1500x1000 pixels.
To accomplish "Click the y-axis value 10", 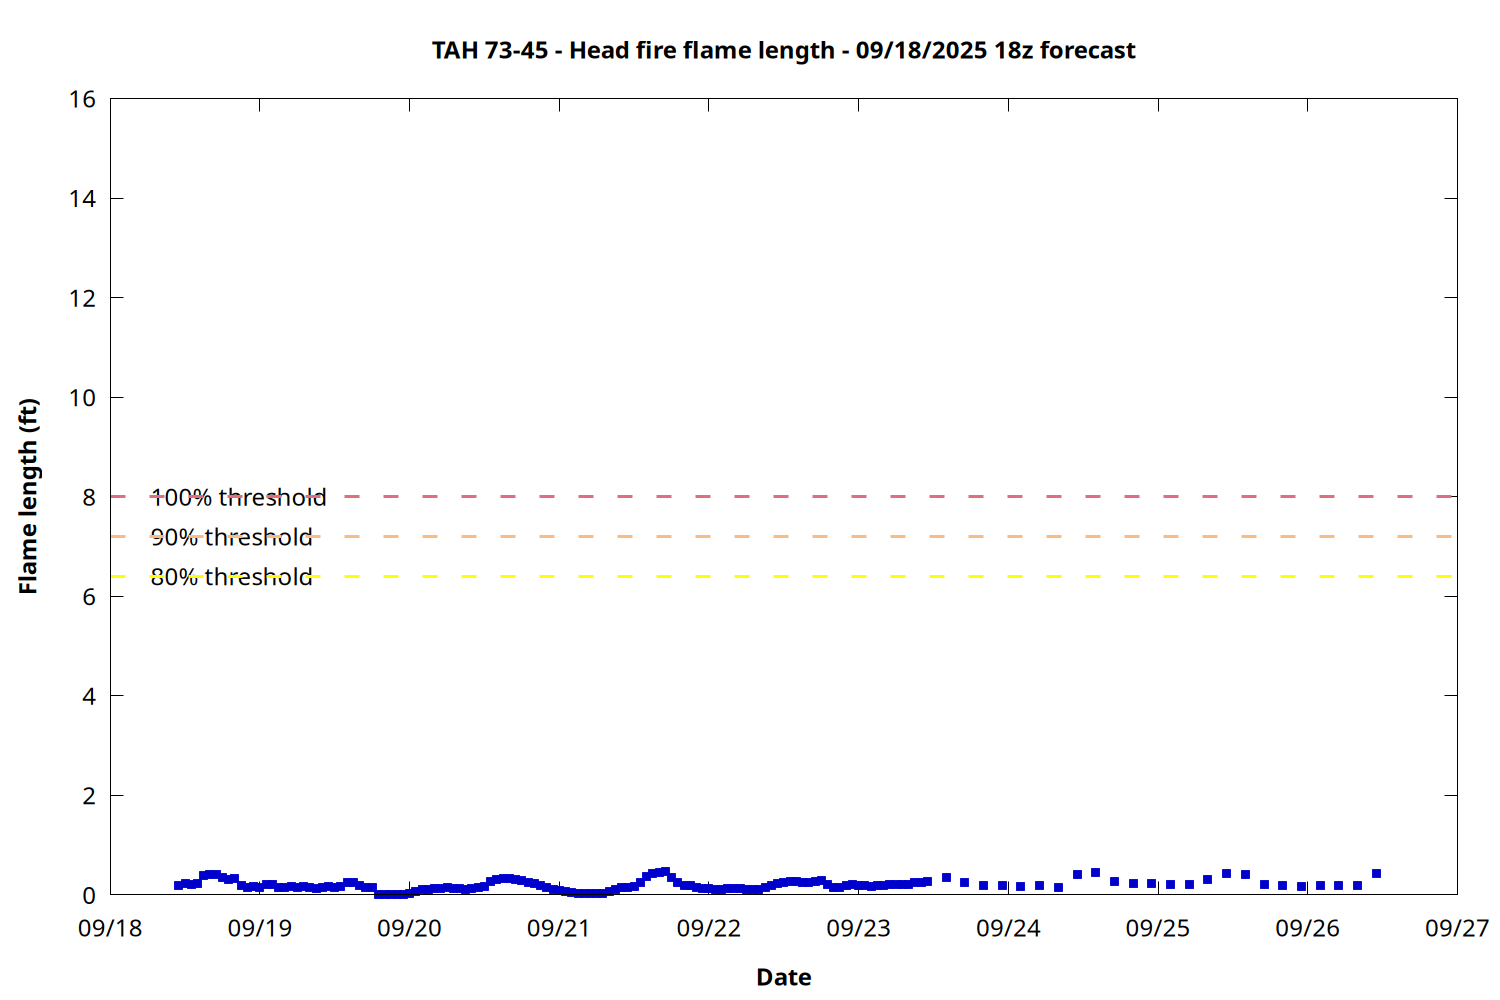I will pos(82,397).
